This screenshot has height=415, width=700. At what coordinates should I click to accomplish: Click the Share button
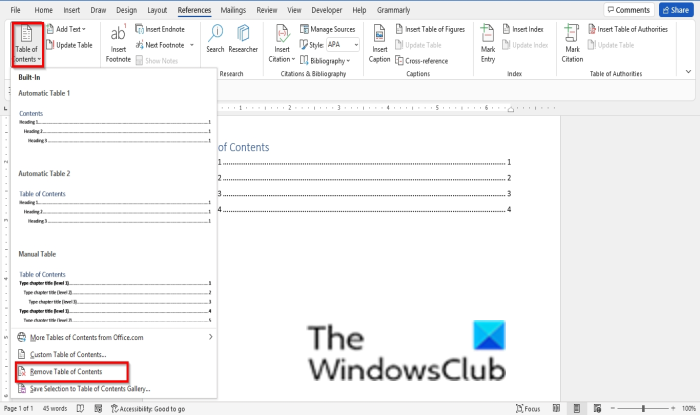[676, 10]
